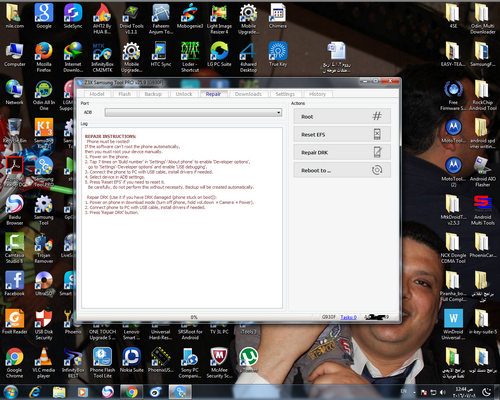Open the Mozilla Firefox desktop icon
Image resolution: width=500 pixels, height=400 pixels.
(44, 57)
